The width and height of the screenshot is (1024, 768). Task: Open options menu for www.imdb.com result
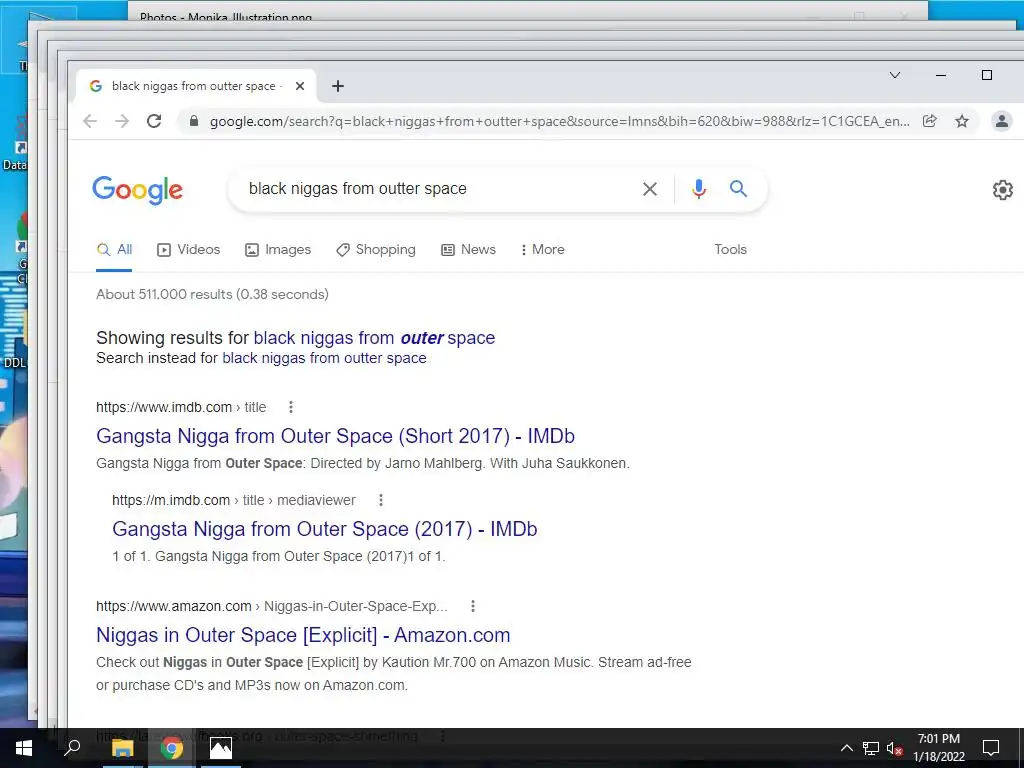pyautogui.click(x=291, y=408)
